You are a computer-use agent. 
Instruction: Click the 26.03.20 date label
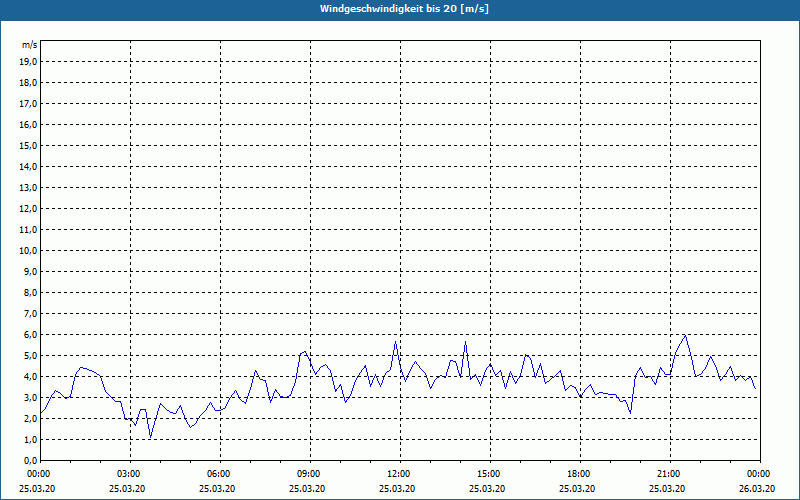click(757, 489)
